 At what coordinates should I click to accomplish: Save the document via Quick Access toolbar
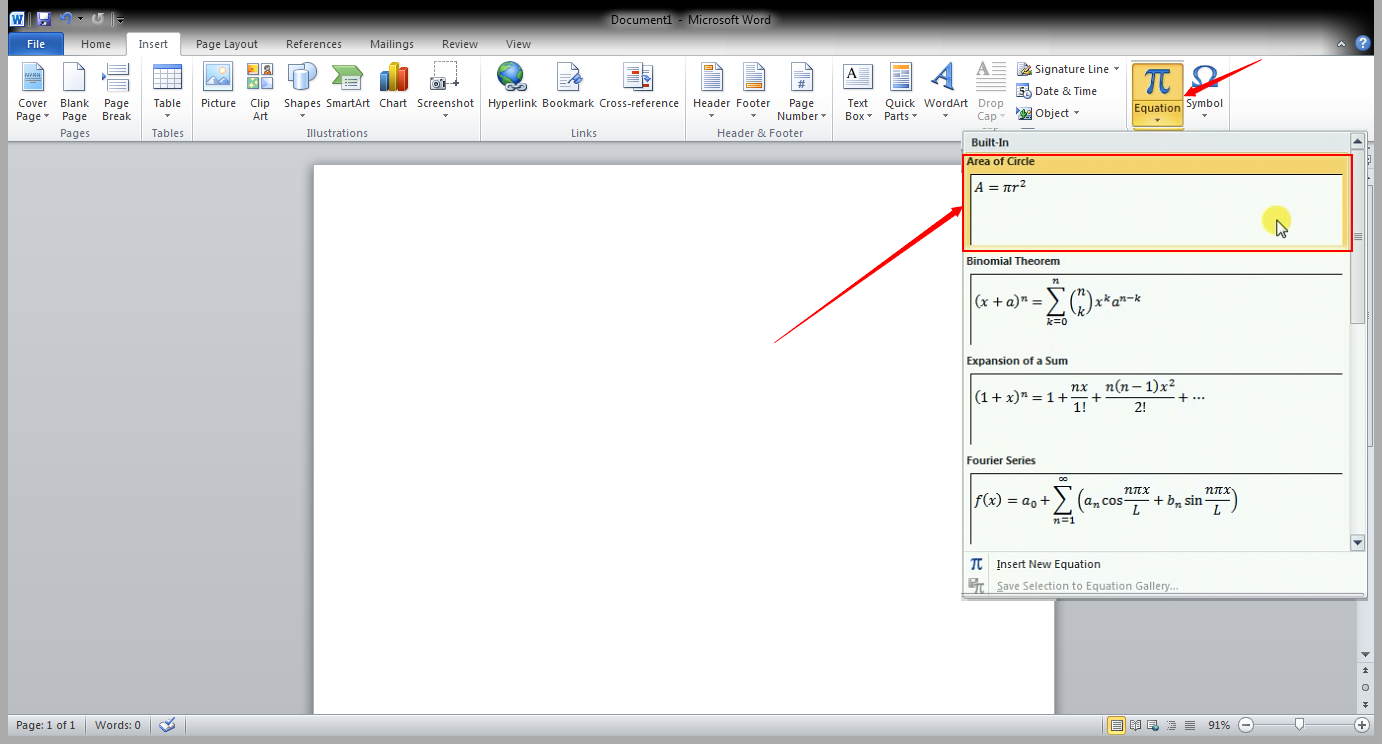pyautogui.click(x=43, y=18)
